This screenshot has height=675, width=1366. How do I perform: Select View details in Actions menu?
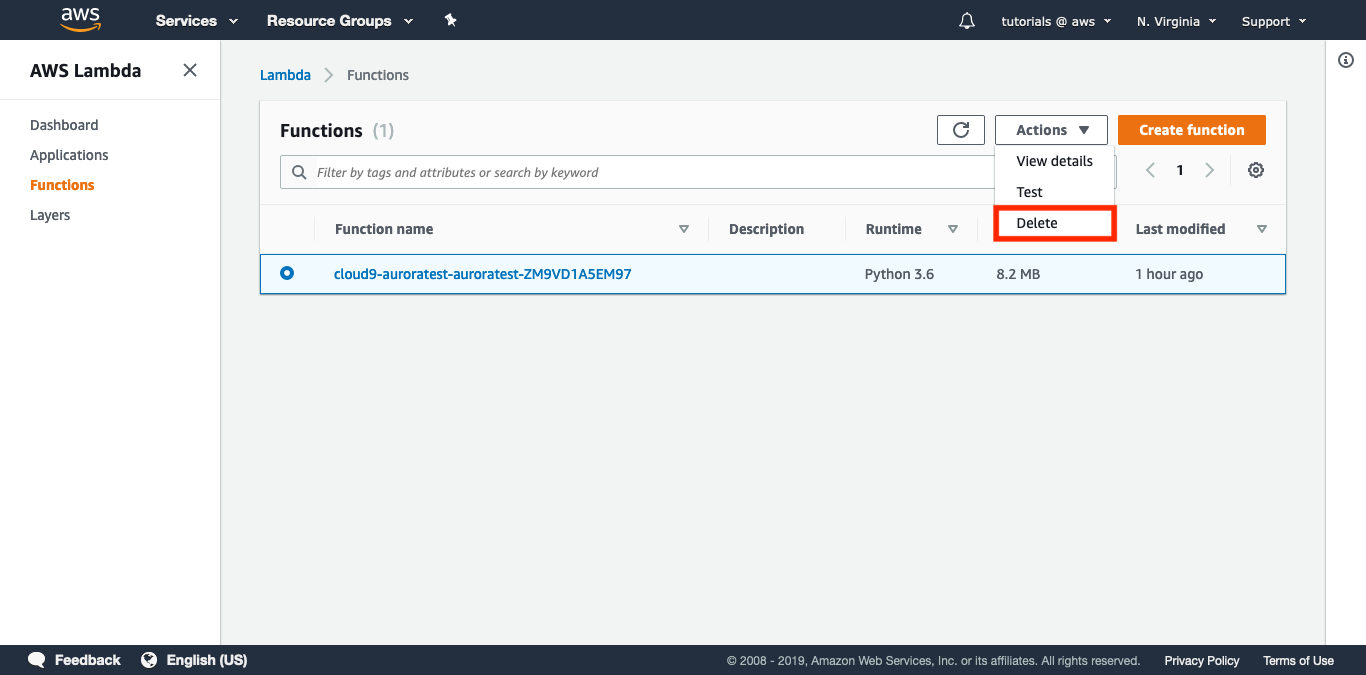pyautogui.click(x=1054, y=161)
